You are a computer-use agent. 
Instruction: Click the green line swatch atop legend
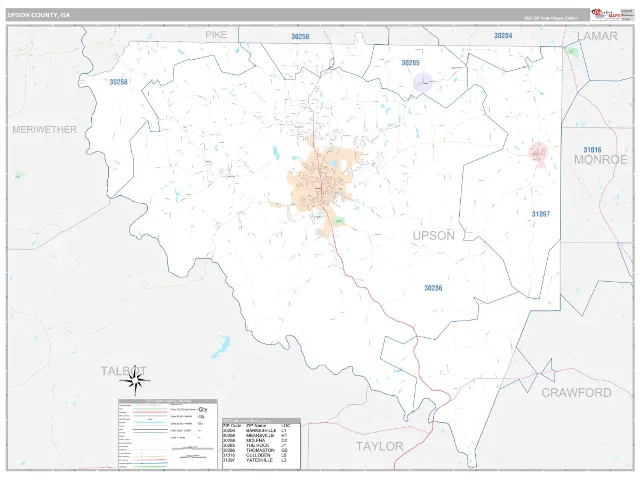150,409
